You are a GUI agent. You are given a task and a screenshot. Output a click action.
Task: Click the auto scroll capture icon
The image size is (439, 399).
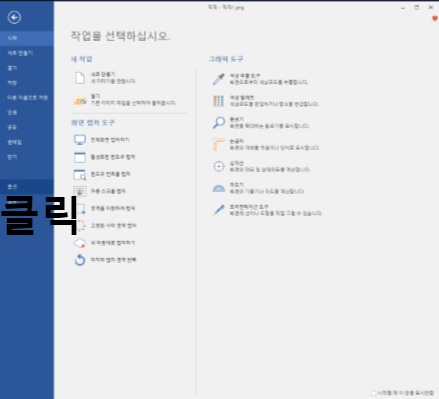point(80,191)
